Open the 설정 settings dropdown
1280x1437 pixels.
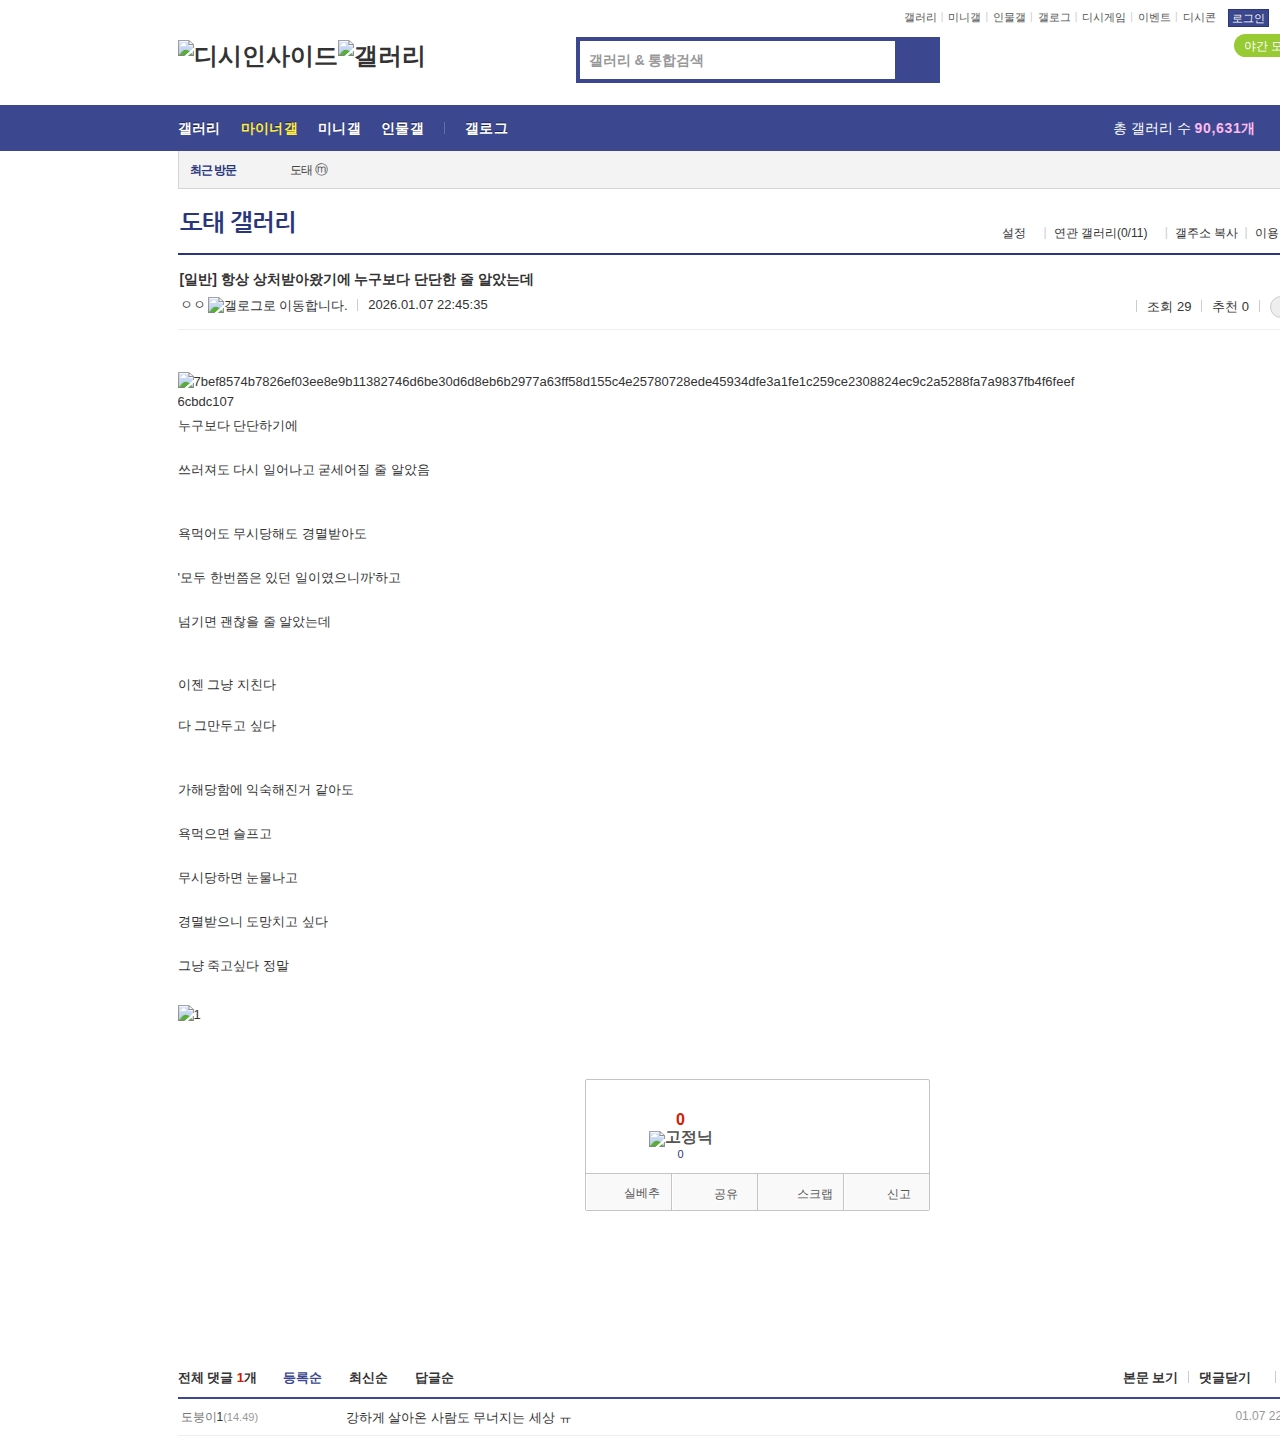click(x=1014, y=233)
